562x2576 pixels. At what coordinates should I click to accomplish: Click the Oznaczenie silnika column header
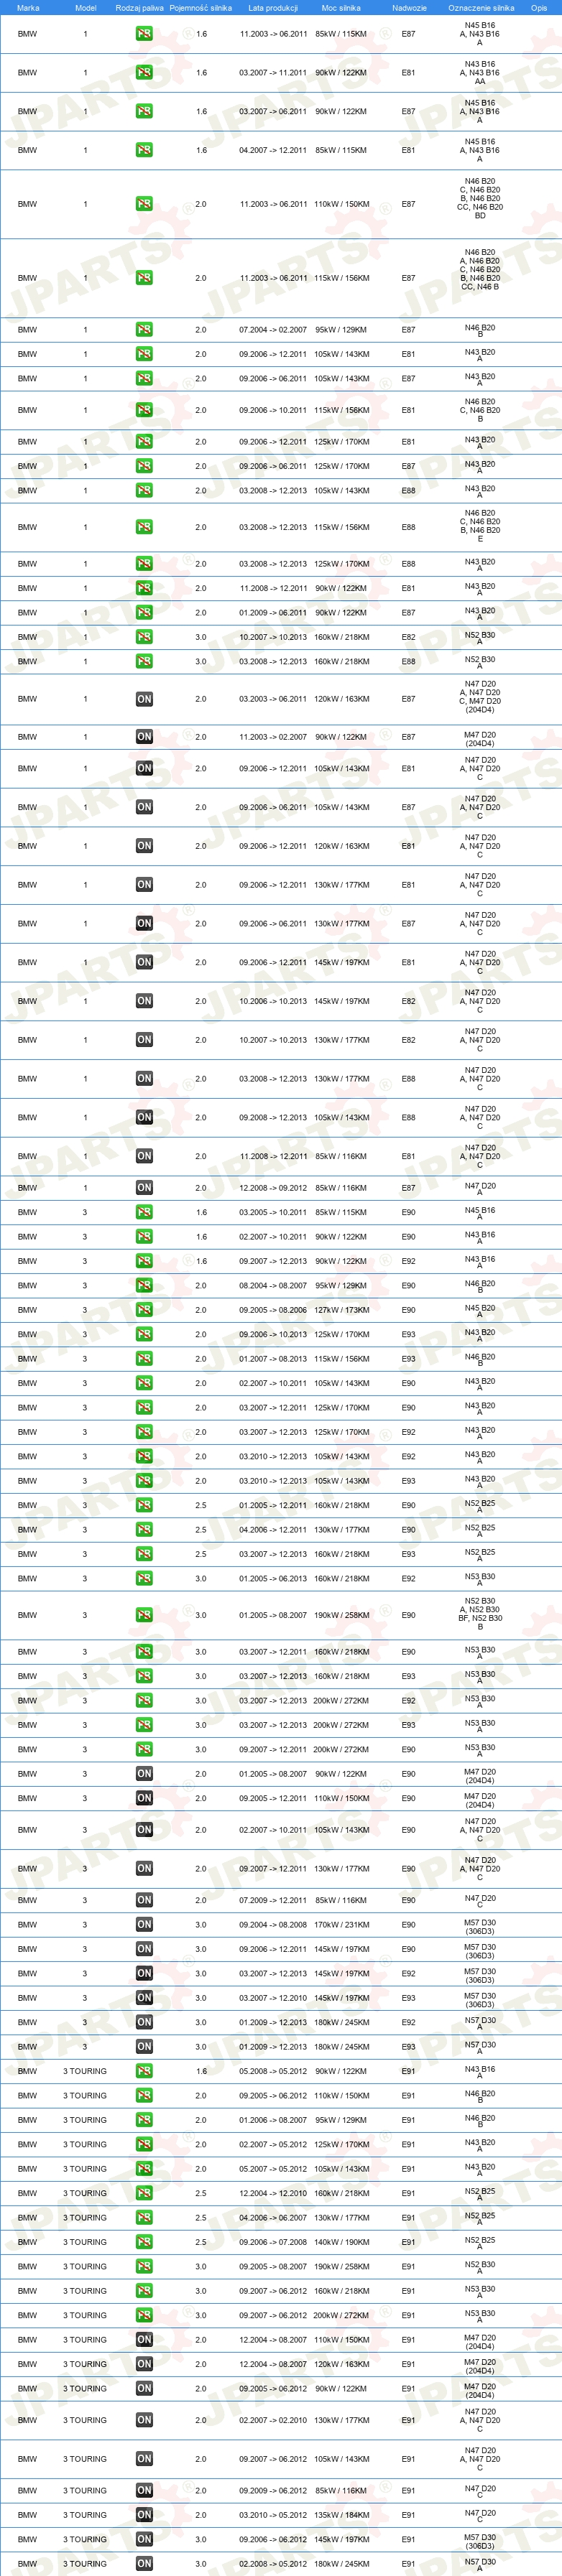tap(481, 8)
